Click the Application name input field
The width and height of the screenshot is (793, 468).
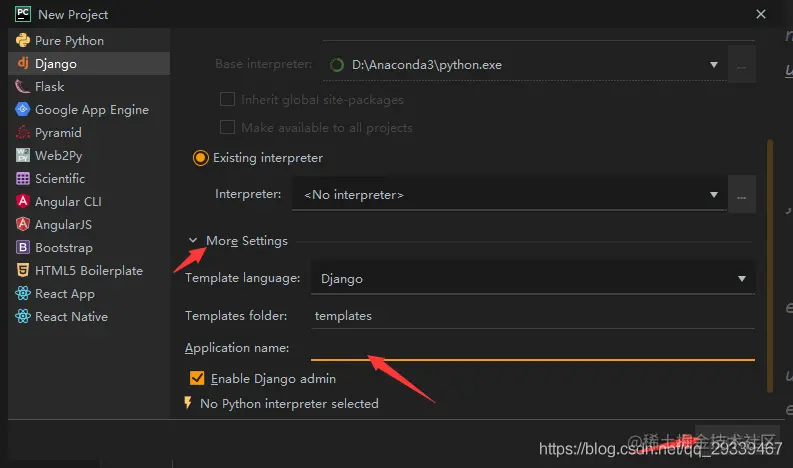(x=533, y=348)
